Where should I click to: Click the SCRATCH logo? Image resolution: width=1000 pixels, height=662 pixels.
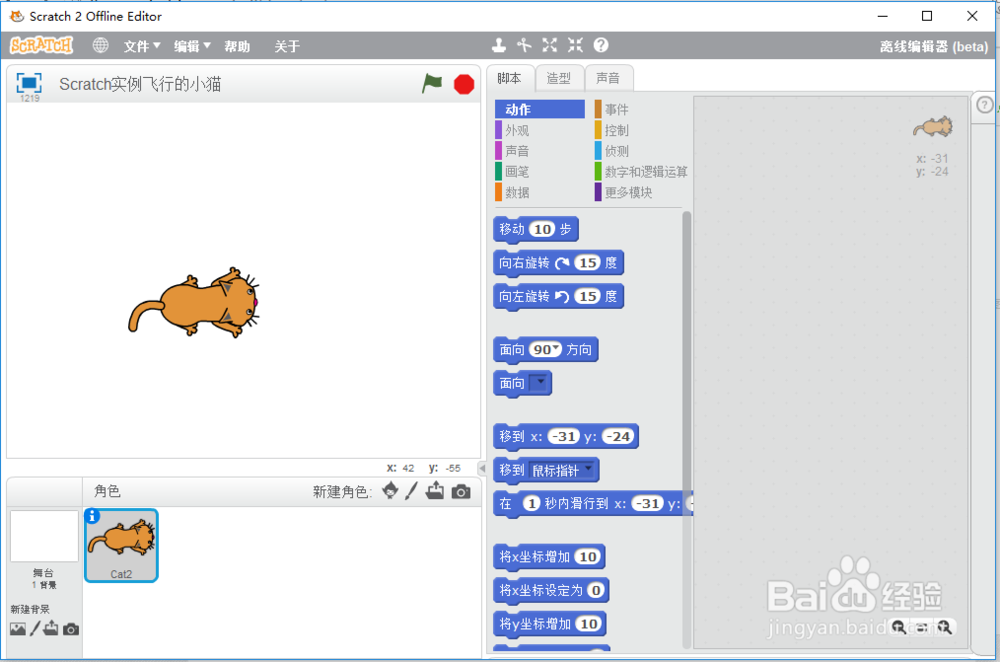coord(41,45)
